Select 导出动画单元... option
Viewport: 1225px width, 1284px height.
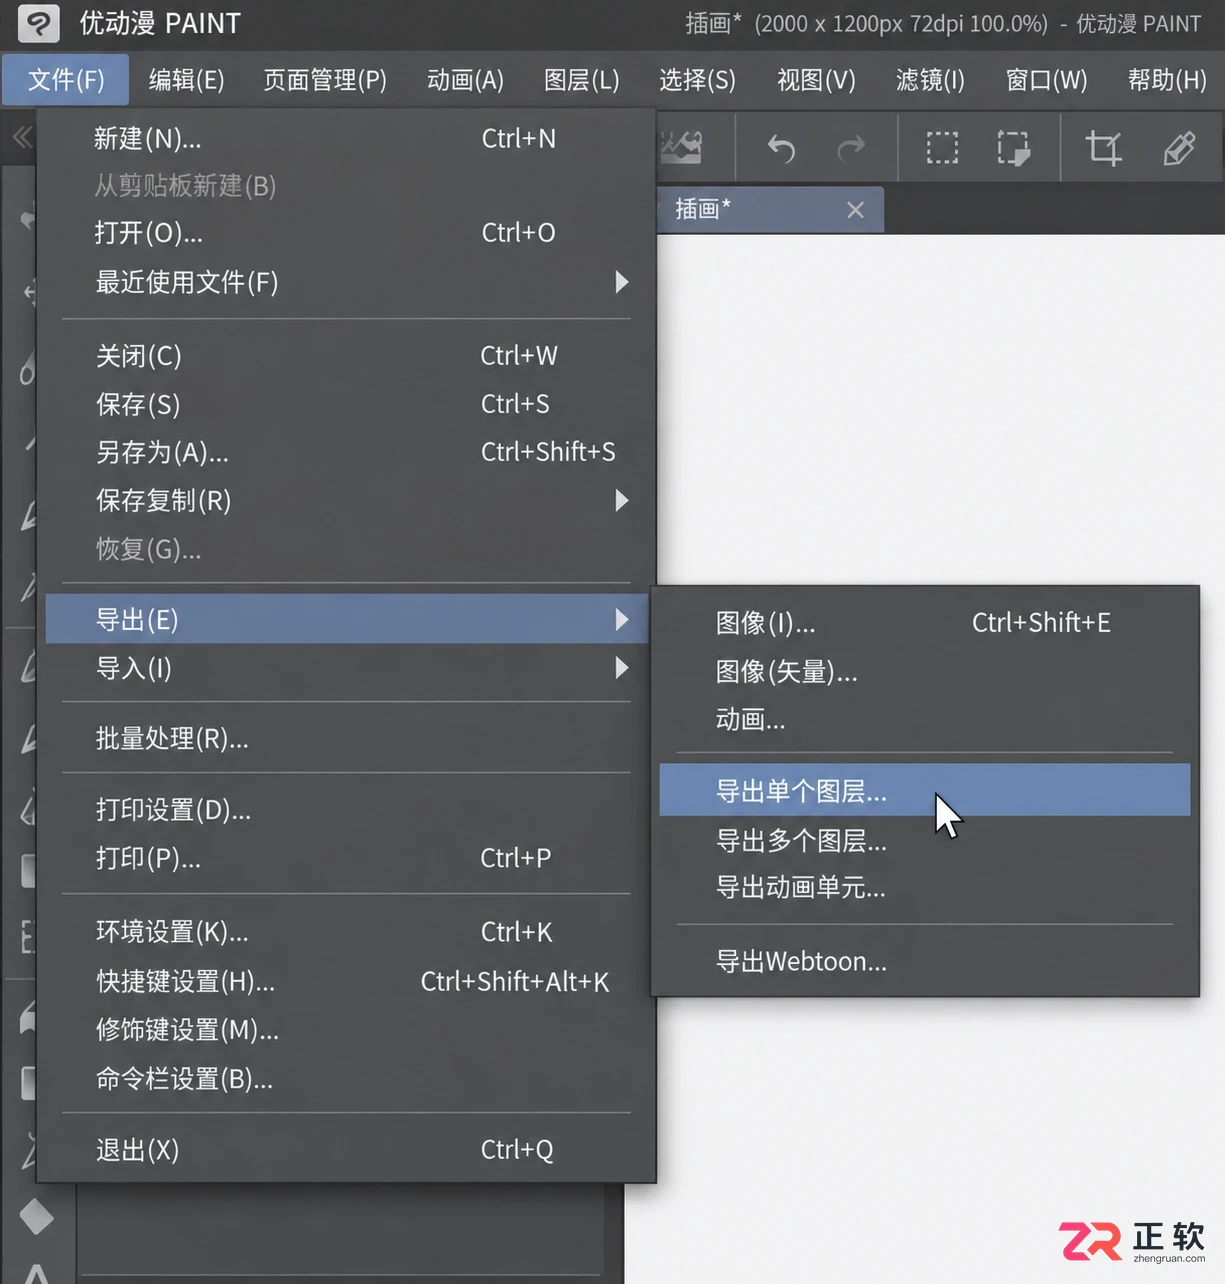tap(925, 888)
